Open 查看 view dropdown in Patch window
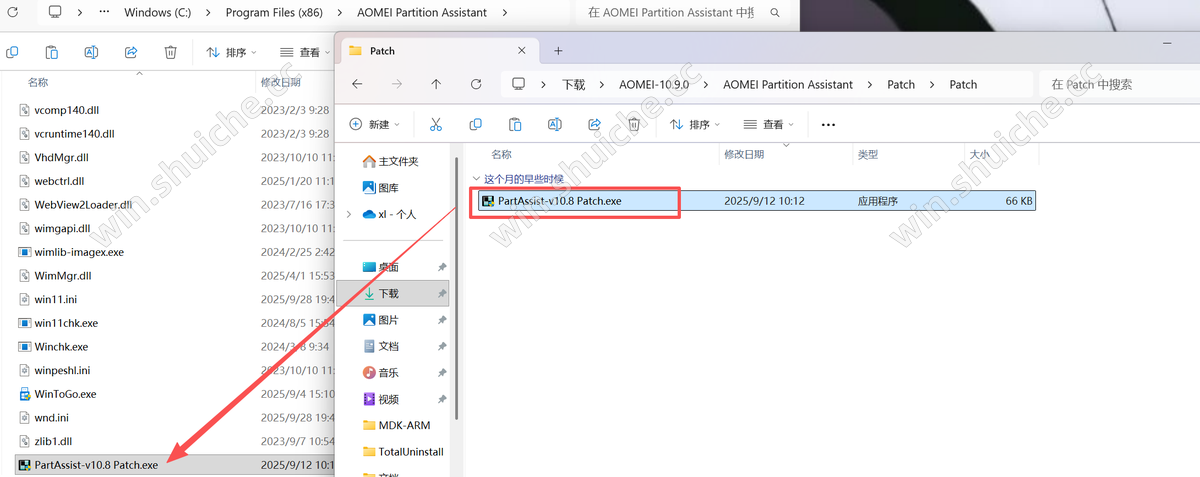 coord(771,125)
